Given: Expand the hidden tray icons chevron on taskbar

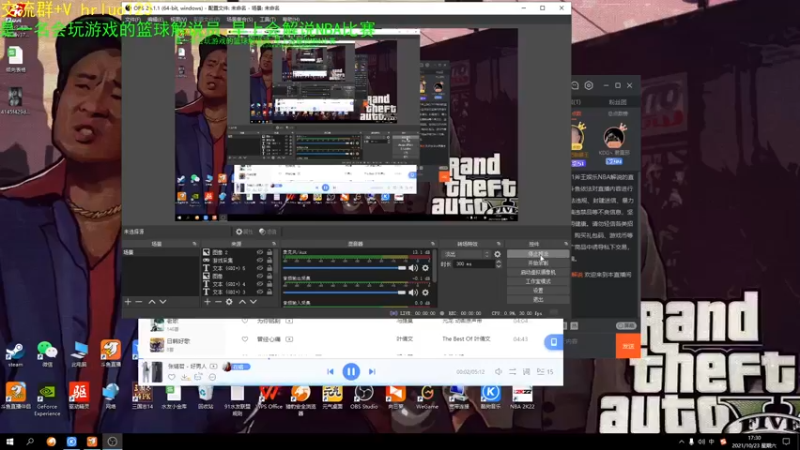Looking at the screenshot, I should pyautogui.click(x=681, y=442).
